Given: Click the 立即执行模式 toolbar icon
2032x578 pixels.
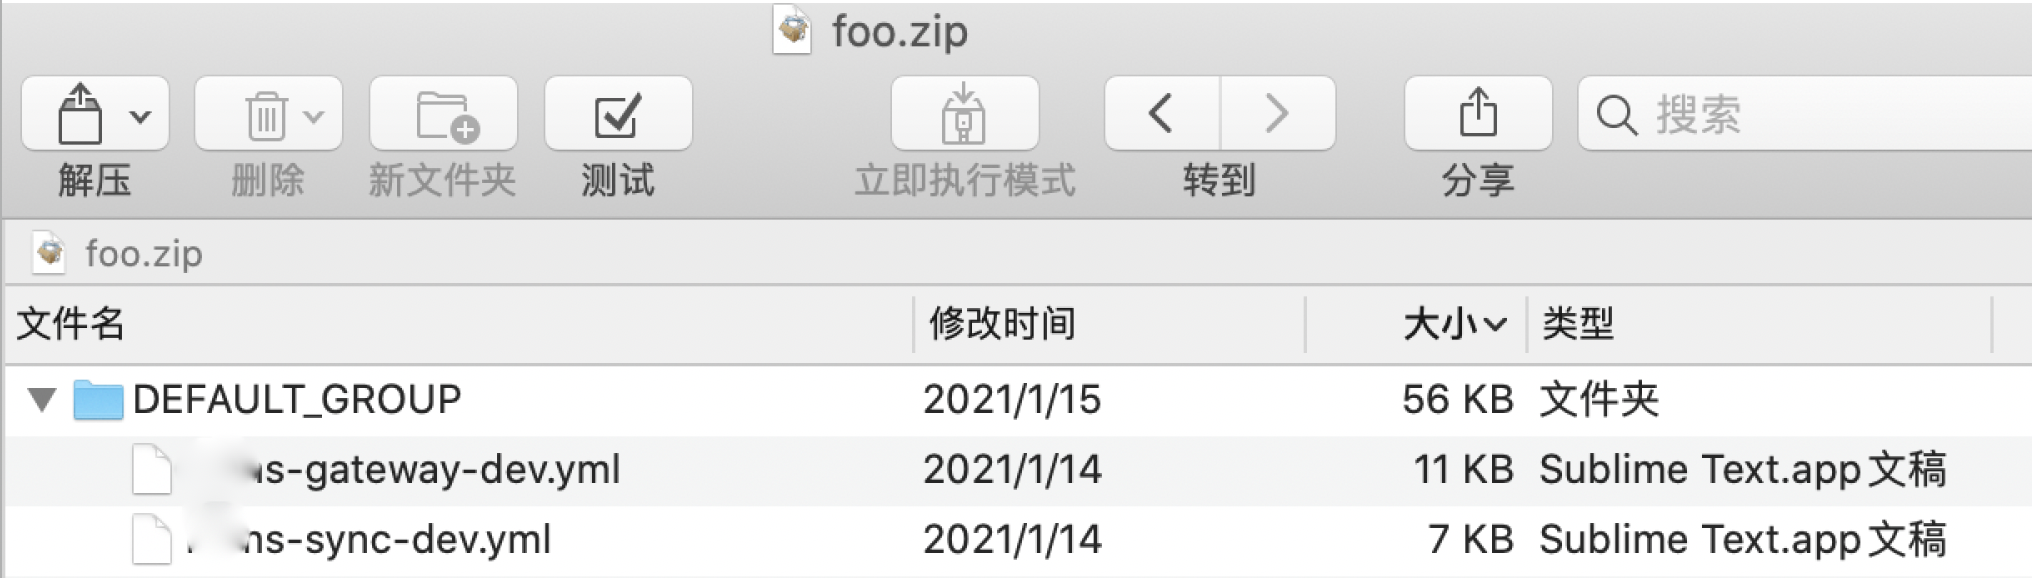Looking at the screenshot, I should pyautogui.click(x=966, y=113).
